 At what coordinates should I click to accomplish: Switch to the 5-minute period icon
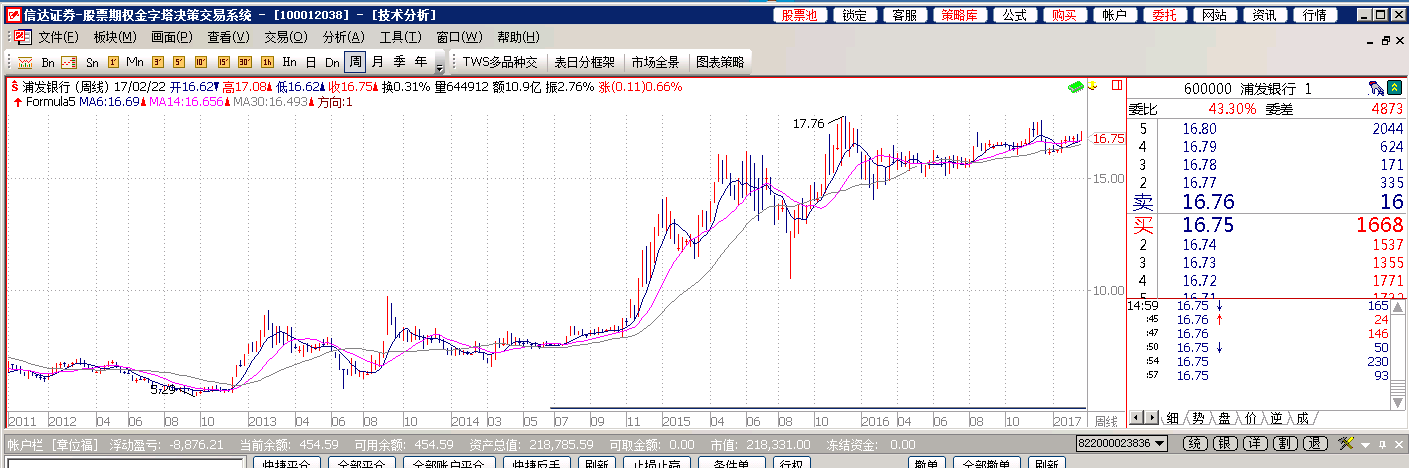pos(179,62)
